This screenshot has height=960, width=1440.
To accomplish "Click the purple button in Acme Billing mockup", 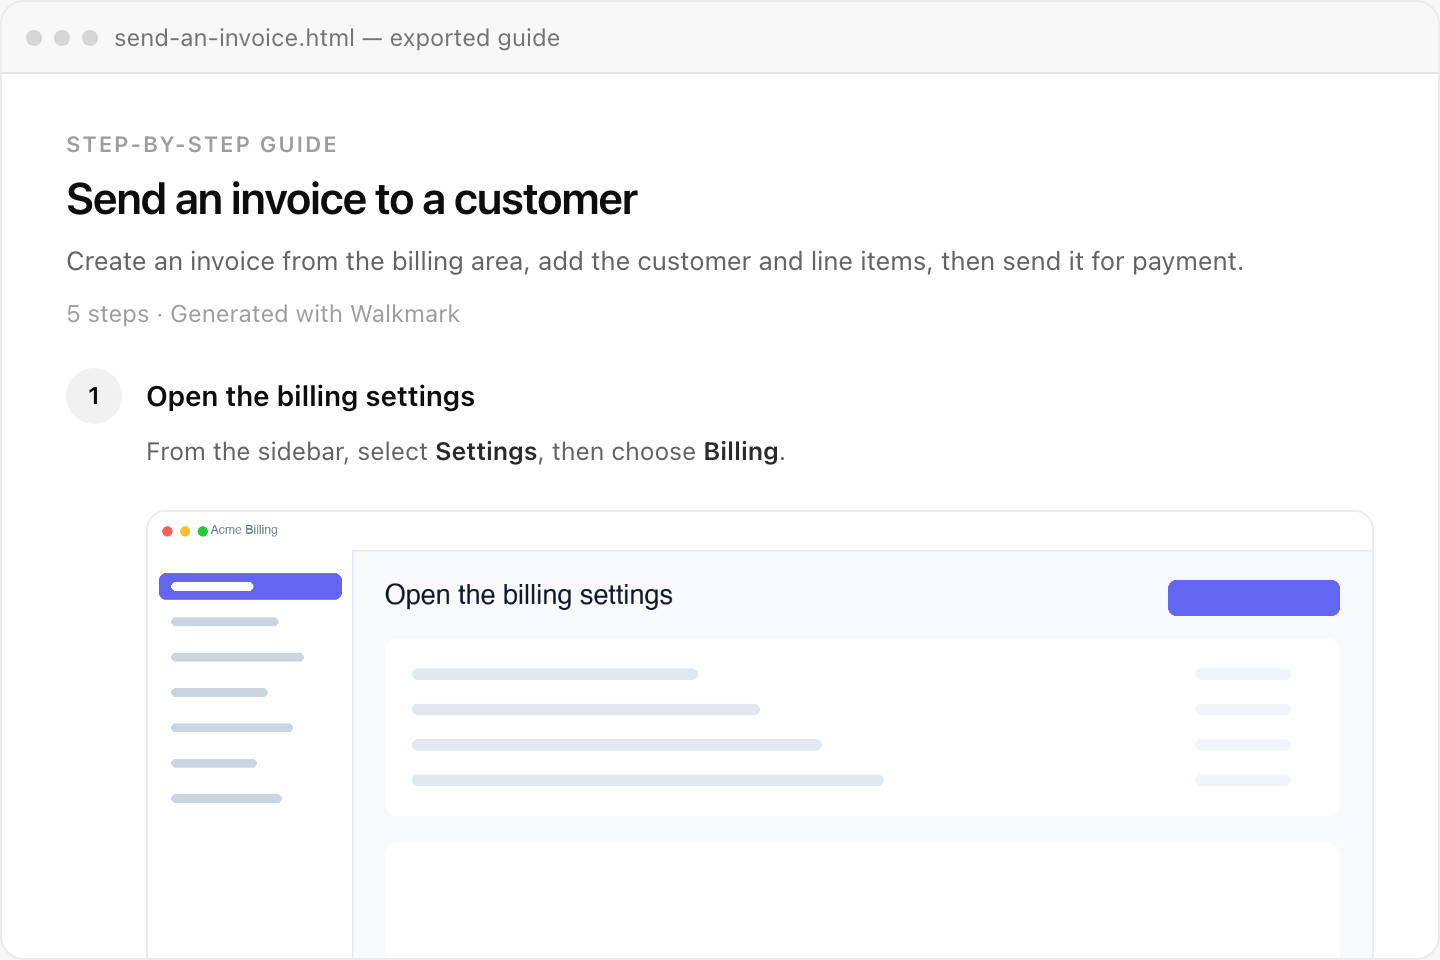I will pyautogui.click(x=1253, y=598).
